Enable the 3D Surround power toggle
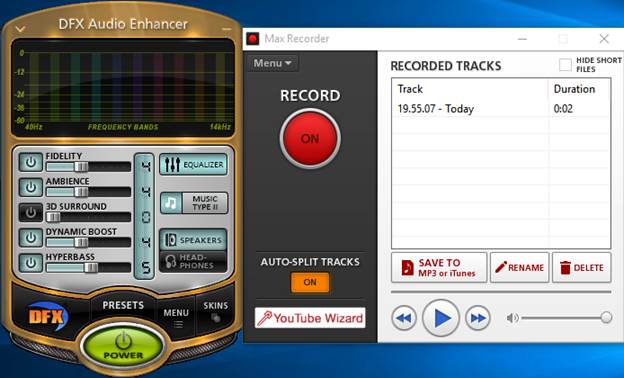This screenshot has height=378, width=624. pos(31,213)
